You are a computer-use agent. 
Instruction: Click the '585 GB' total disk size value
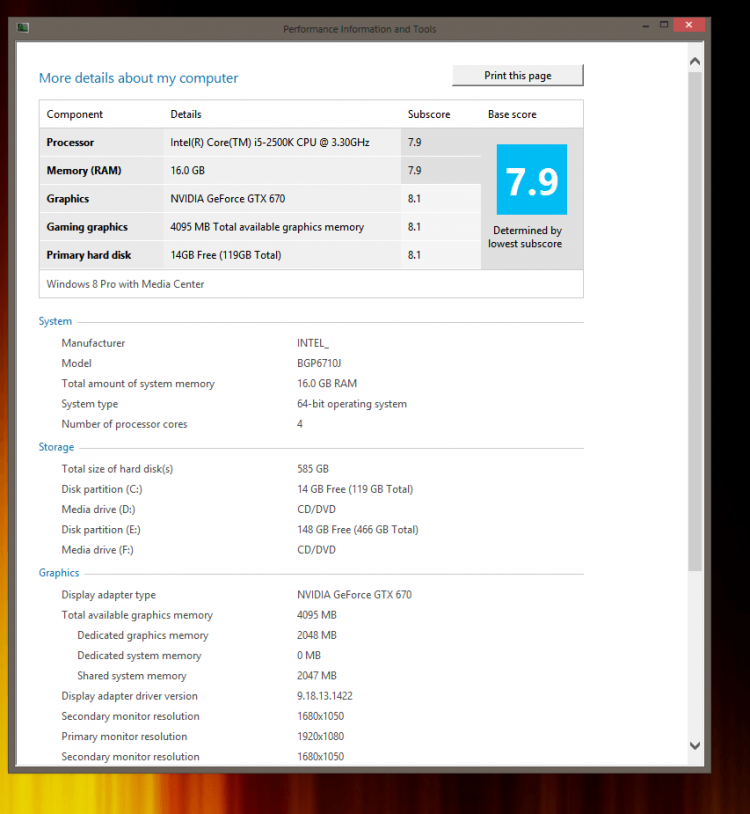click(313, 469)
